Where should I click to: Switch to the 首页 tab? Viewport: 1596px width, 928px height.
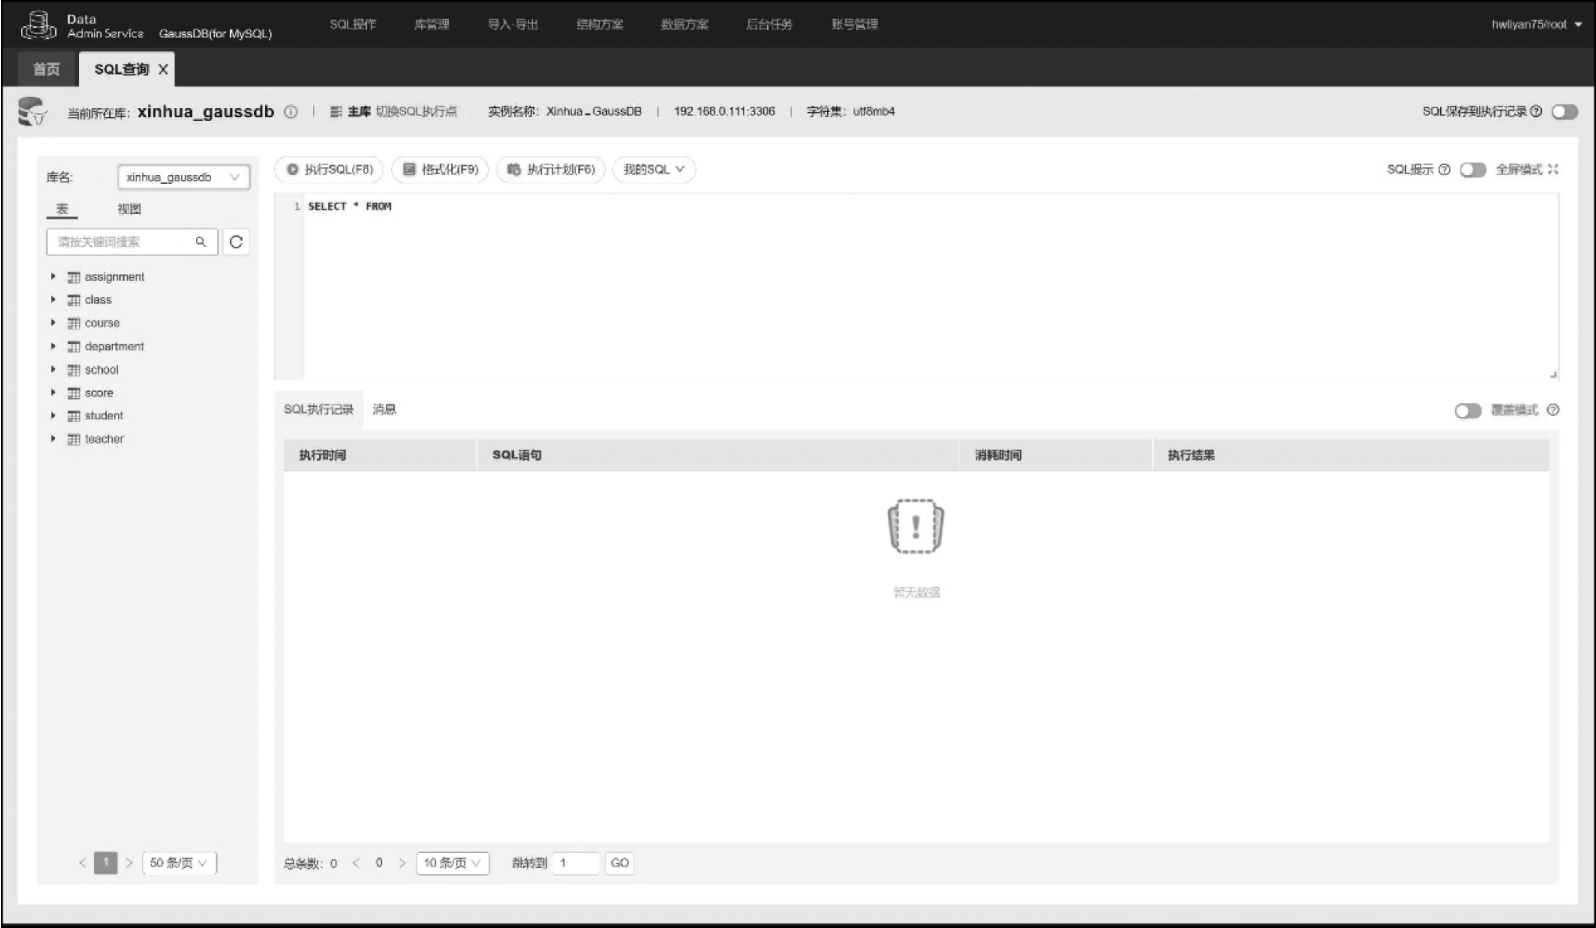47,69
